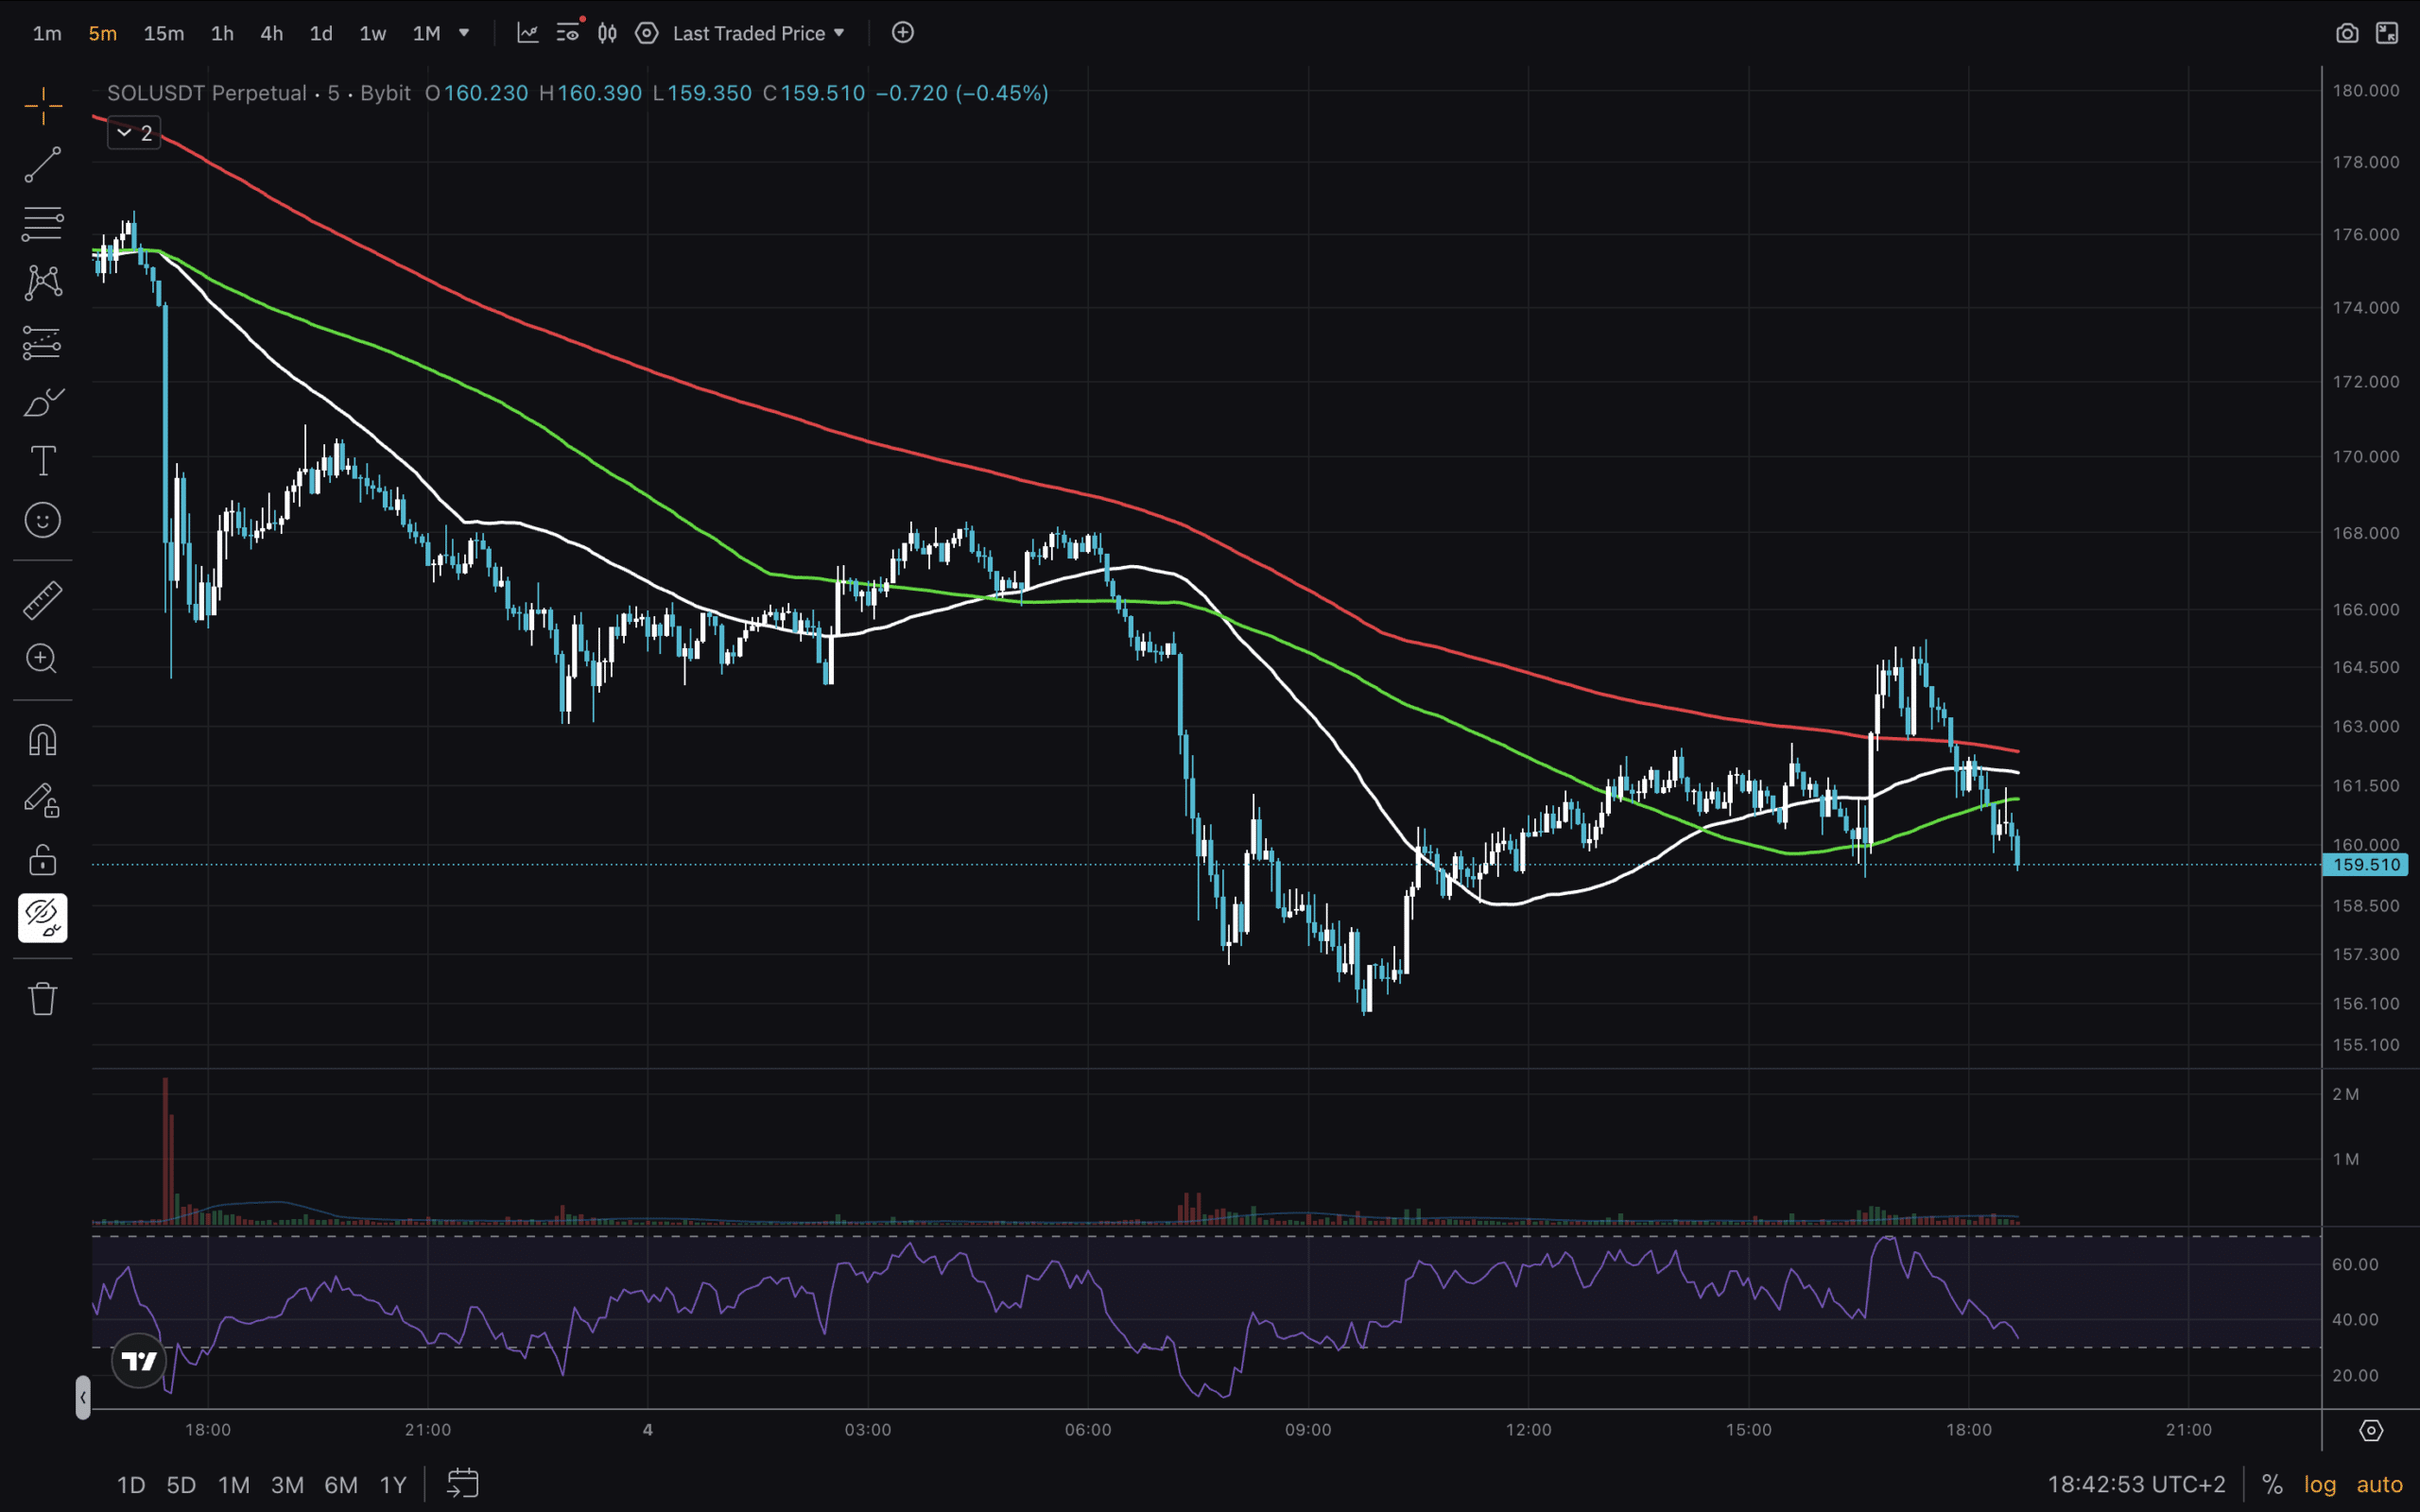Image resolution: width=2420 pixels, height=1512 pixels.
Task: Click the trash remove drawings icon
Action: (x=42, y=998)
